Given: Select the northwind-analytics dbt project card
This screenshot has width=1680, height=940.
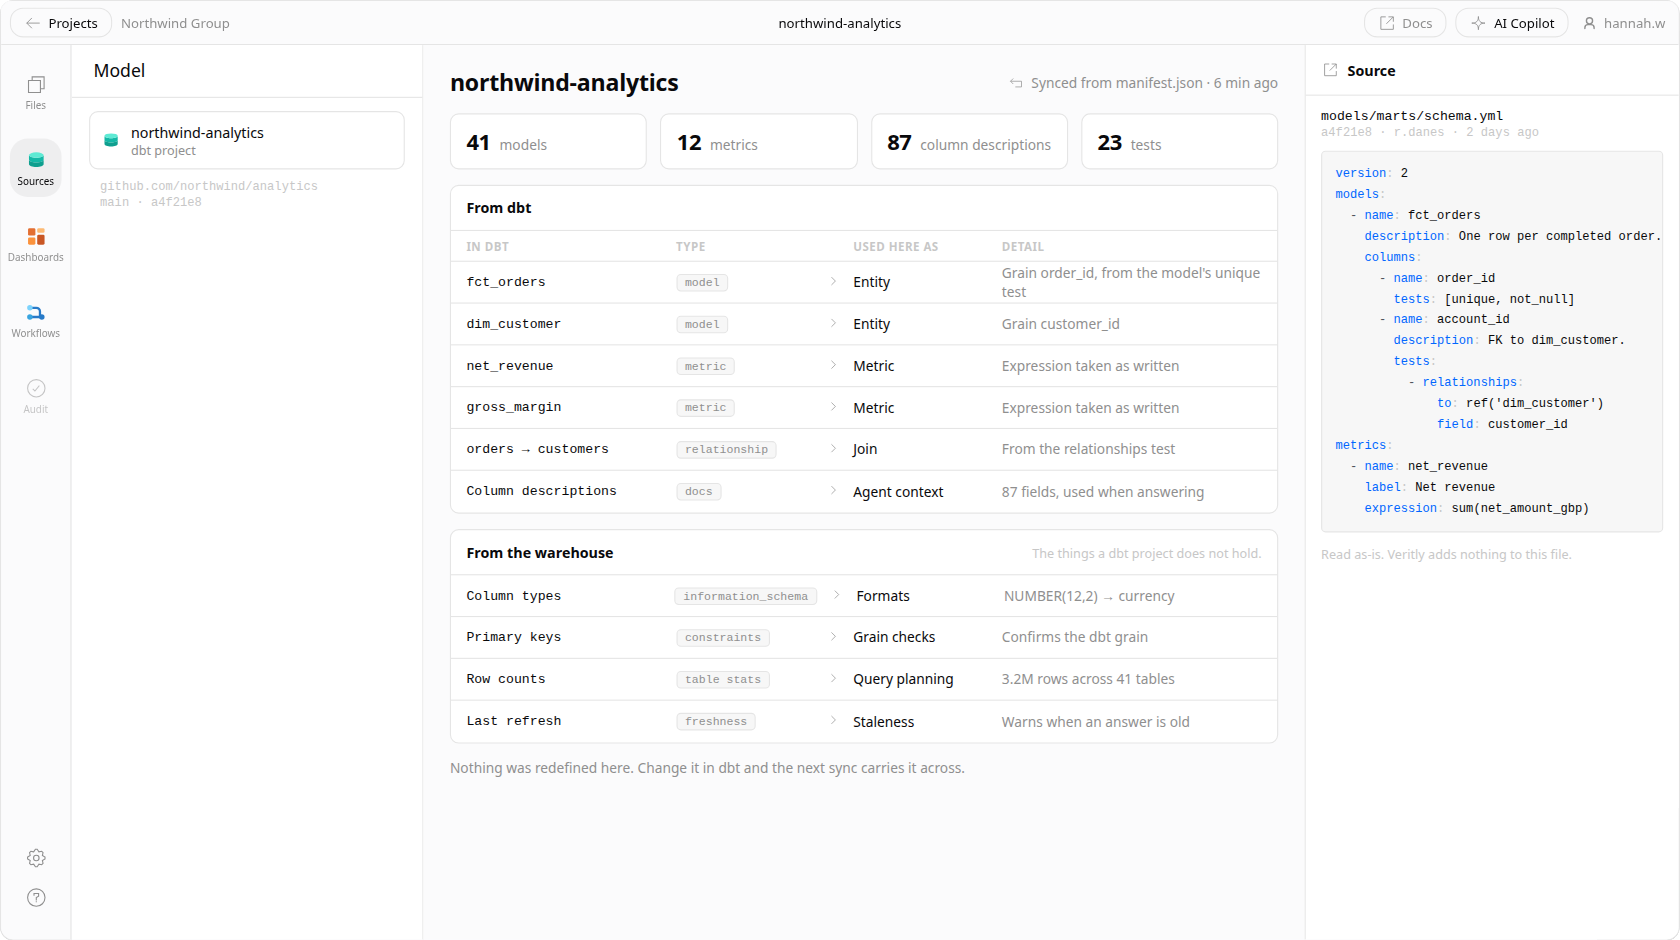Looking at the screenshot, I should [x=247, y=140].
